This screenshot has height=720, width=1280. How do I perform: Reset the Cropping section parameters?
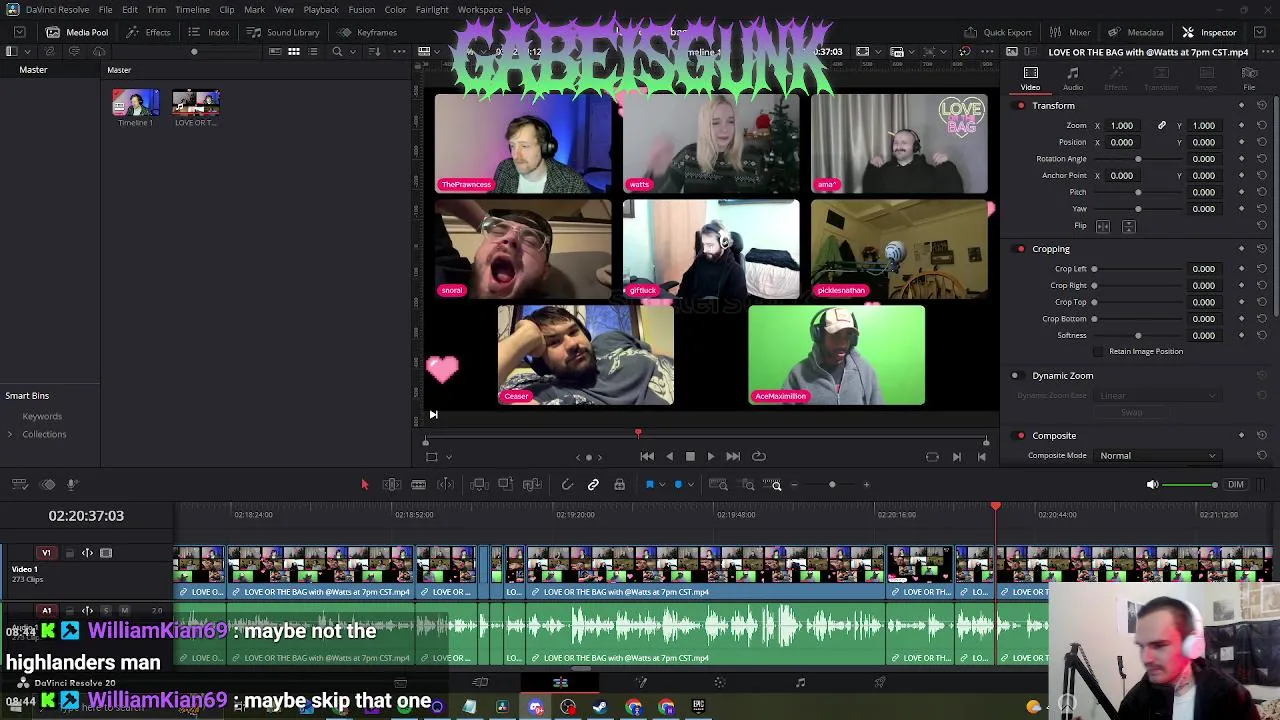tap(1261, 249)
